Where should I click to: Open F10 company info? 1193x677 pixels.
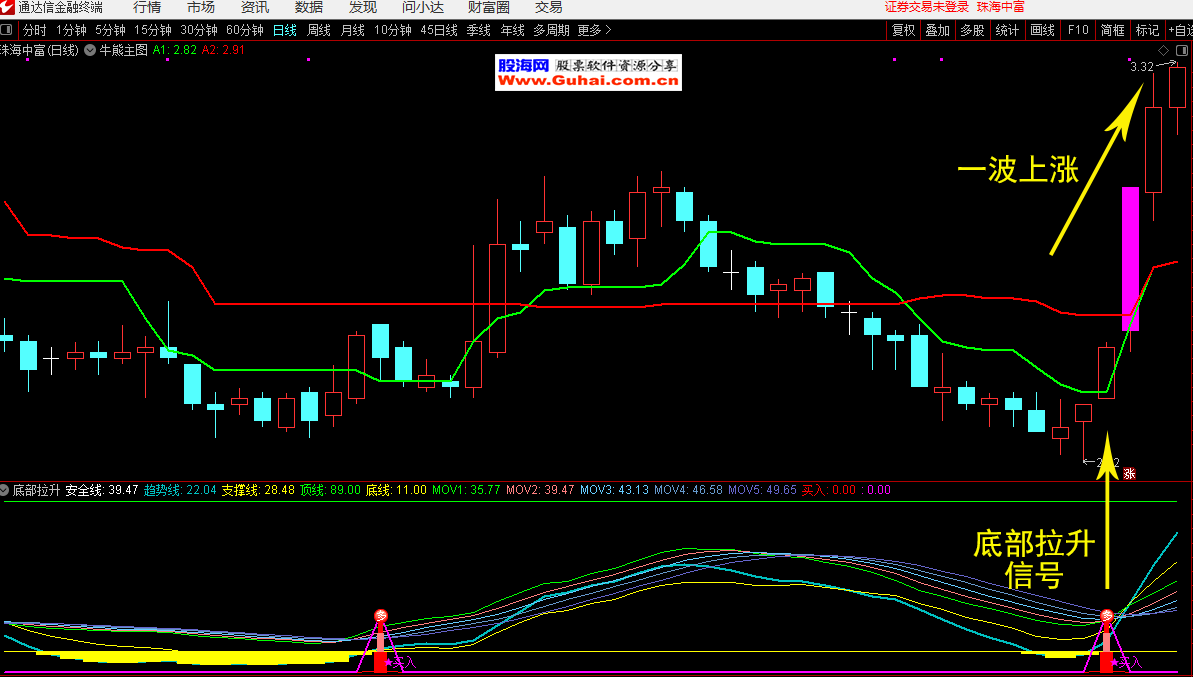coord(1078,30)
